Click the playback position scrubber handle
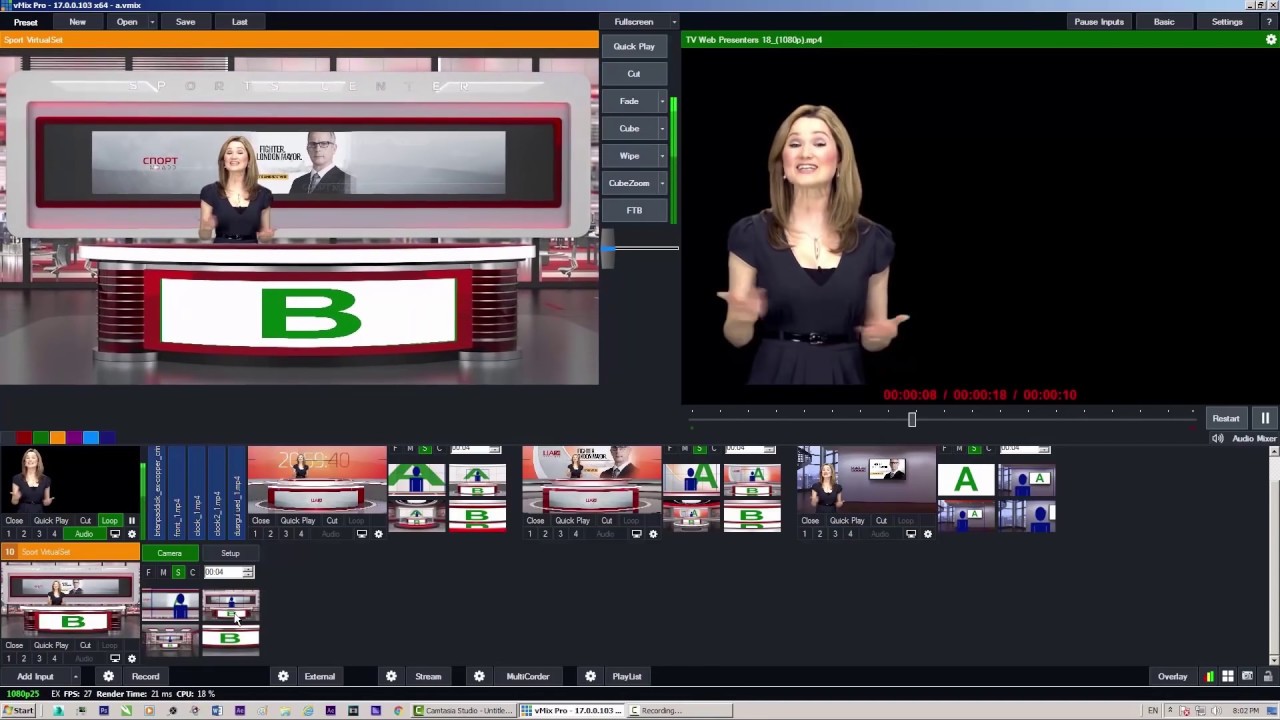 coord(911,419)
